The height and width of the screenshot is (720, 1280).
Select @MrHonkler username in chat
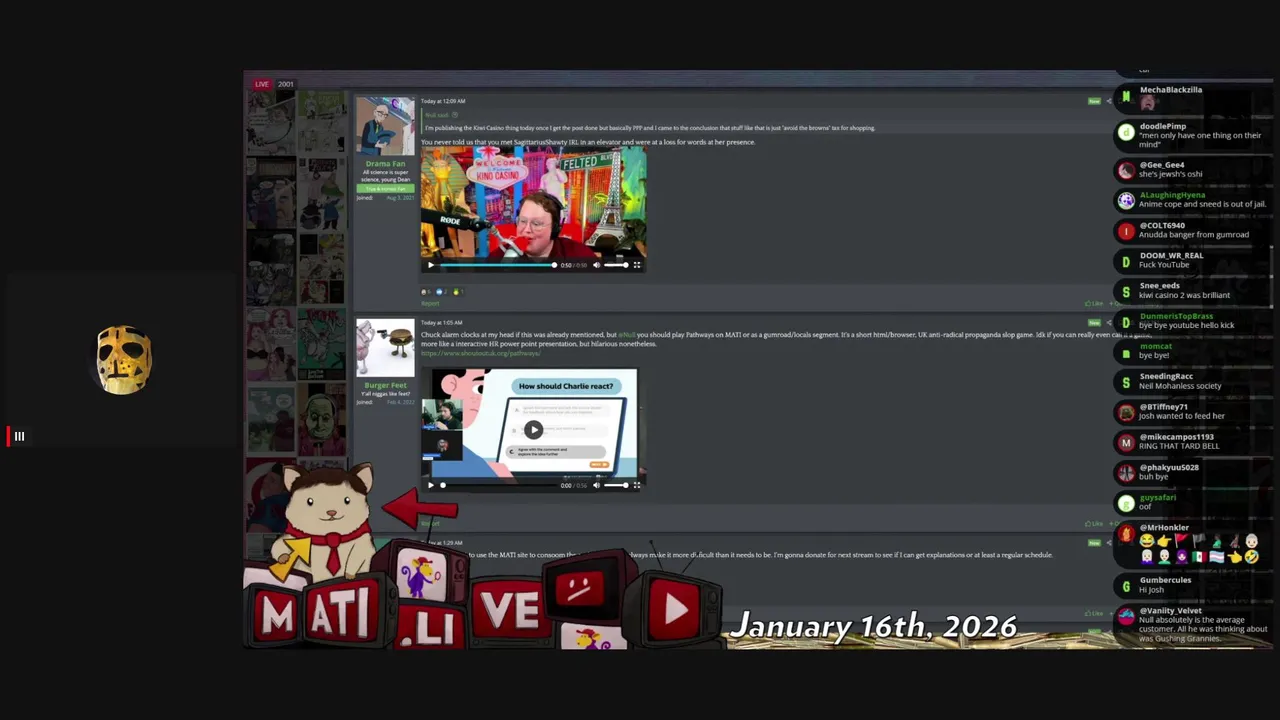tap(1164, 527)
